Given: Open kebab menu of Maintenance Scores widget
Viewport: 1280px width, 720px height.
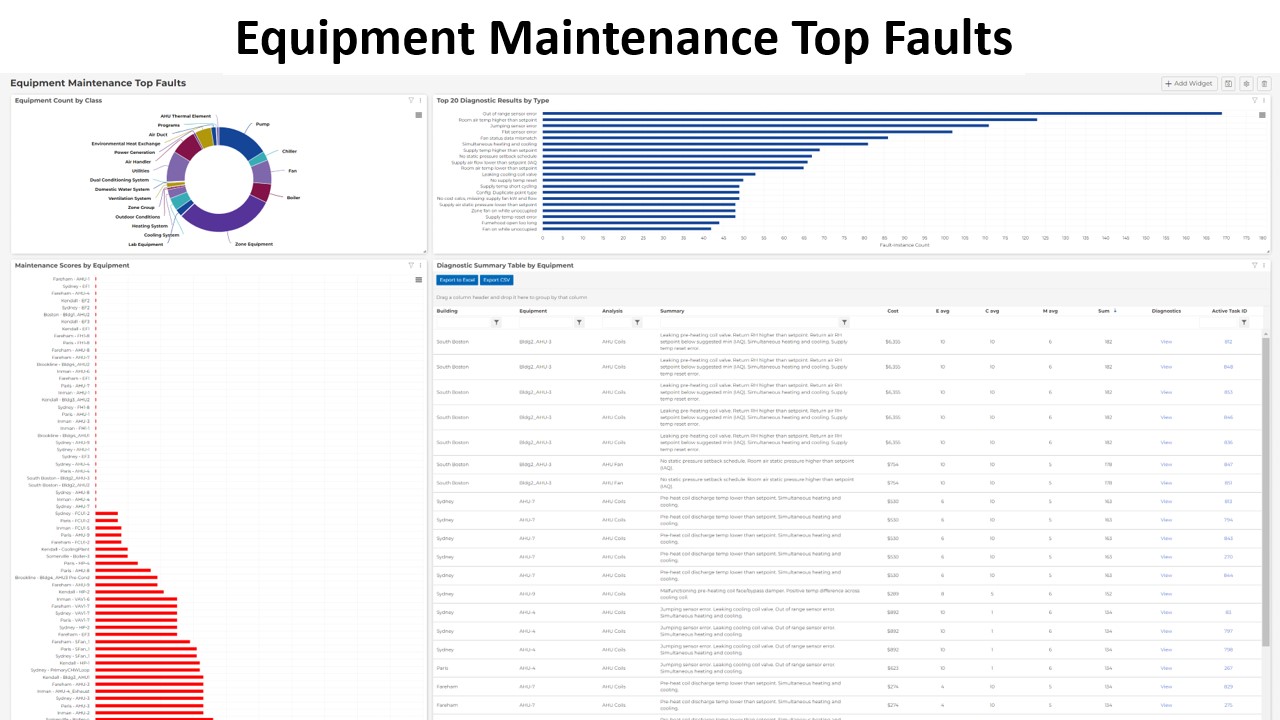Looking at the screenshot, I should [420, 265].
